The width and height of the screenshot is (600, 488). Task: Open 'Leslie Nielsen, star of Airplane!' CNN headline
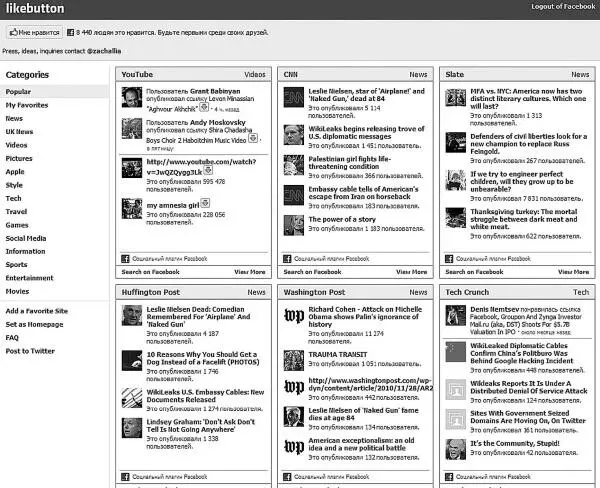click(x=367, y=95)
